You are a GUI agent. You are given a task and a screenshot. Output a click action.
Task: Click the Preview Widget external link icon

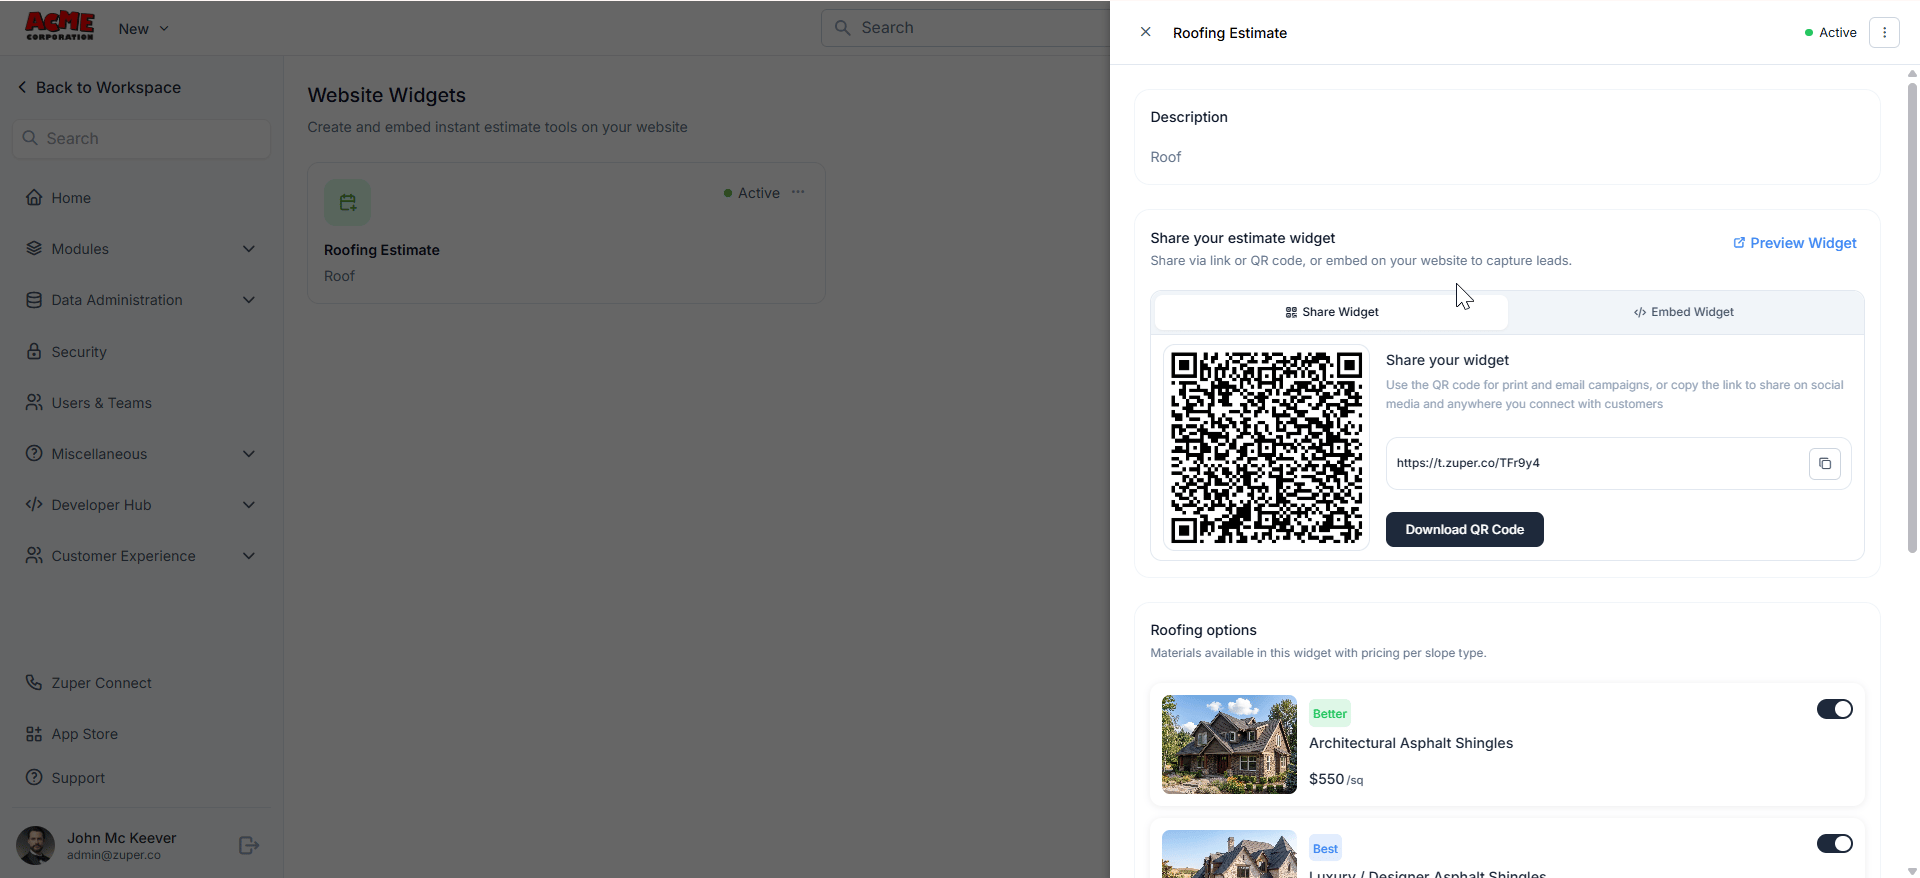(1739, 243)
